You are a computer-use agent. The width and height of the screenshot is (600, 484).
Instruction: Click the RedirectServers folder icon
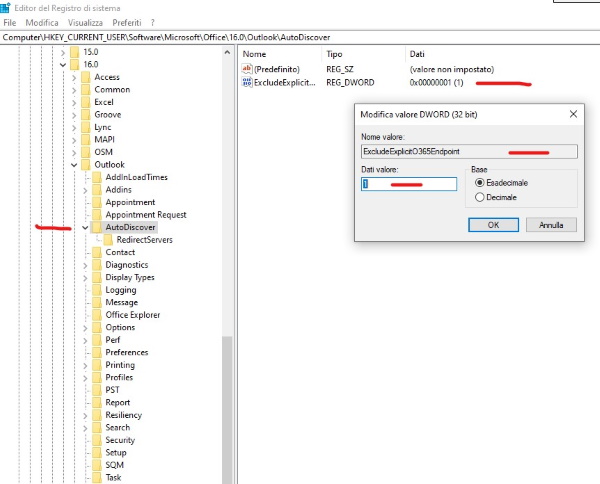click(108, 240)
